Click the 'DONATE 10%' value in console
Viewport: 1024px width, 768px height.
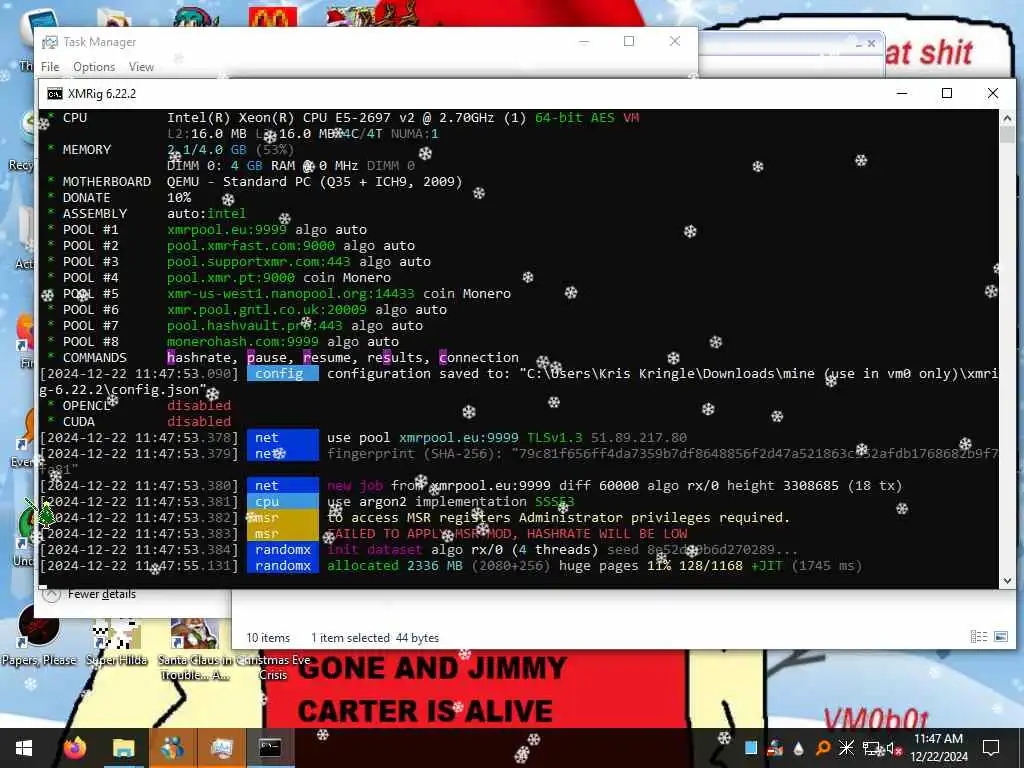click(x=179, y=197)
